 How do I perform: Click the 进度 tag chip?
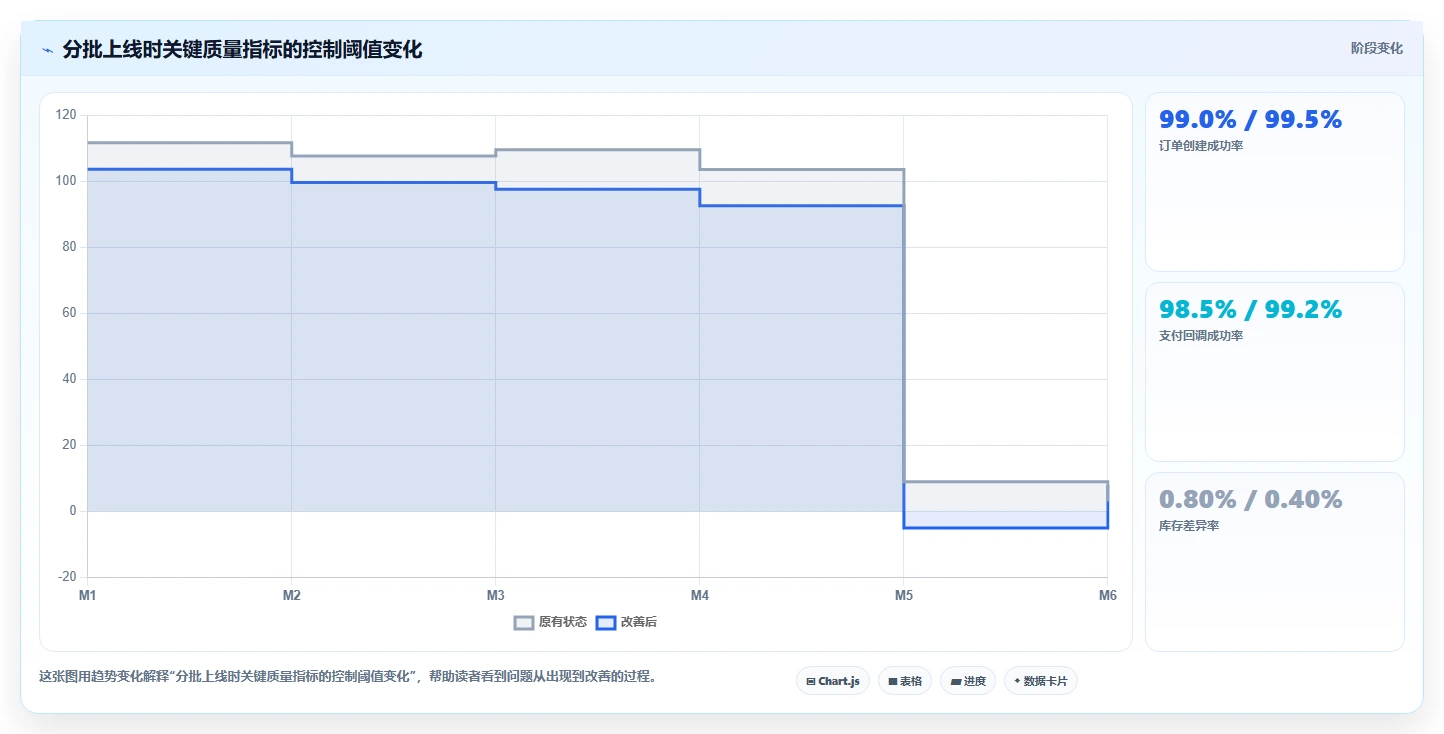coord(968,681)
